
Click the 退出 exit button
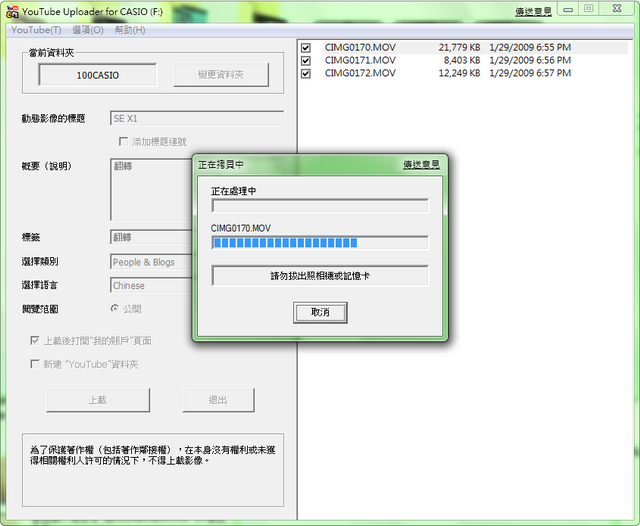point(218,400)
